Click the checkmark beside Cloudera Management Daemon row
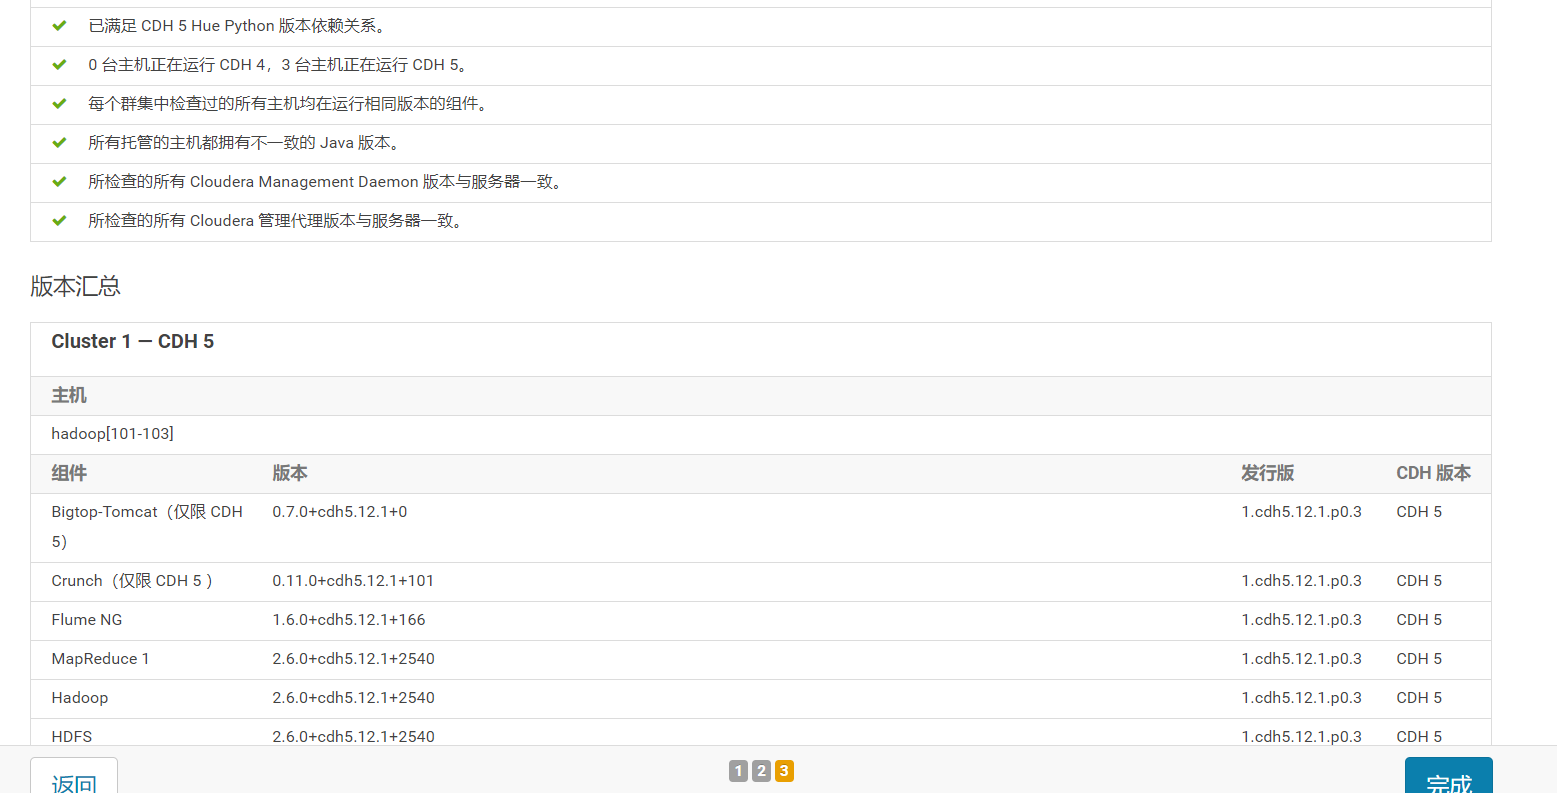 [59, 182]
